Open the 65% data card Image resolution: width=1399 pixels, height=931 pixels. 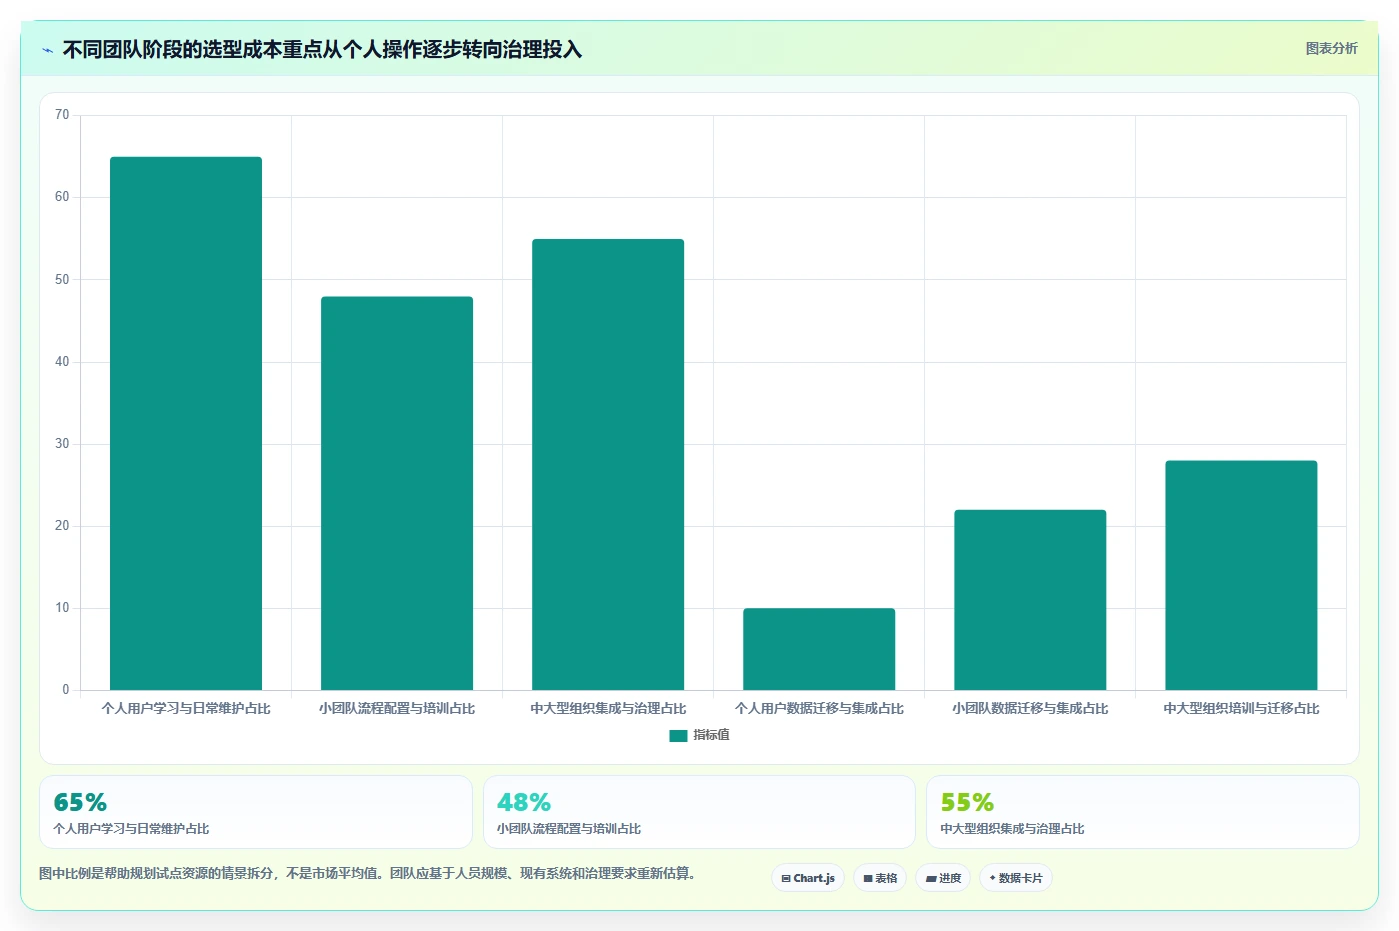click(256, 812)
